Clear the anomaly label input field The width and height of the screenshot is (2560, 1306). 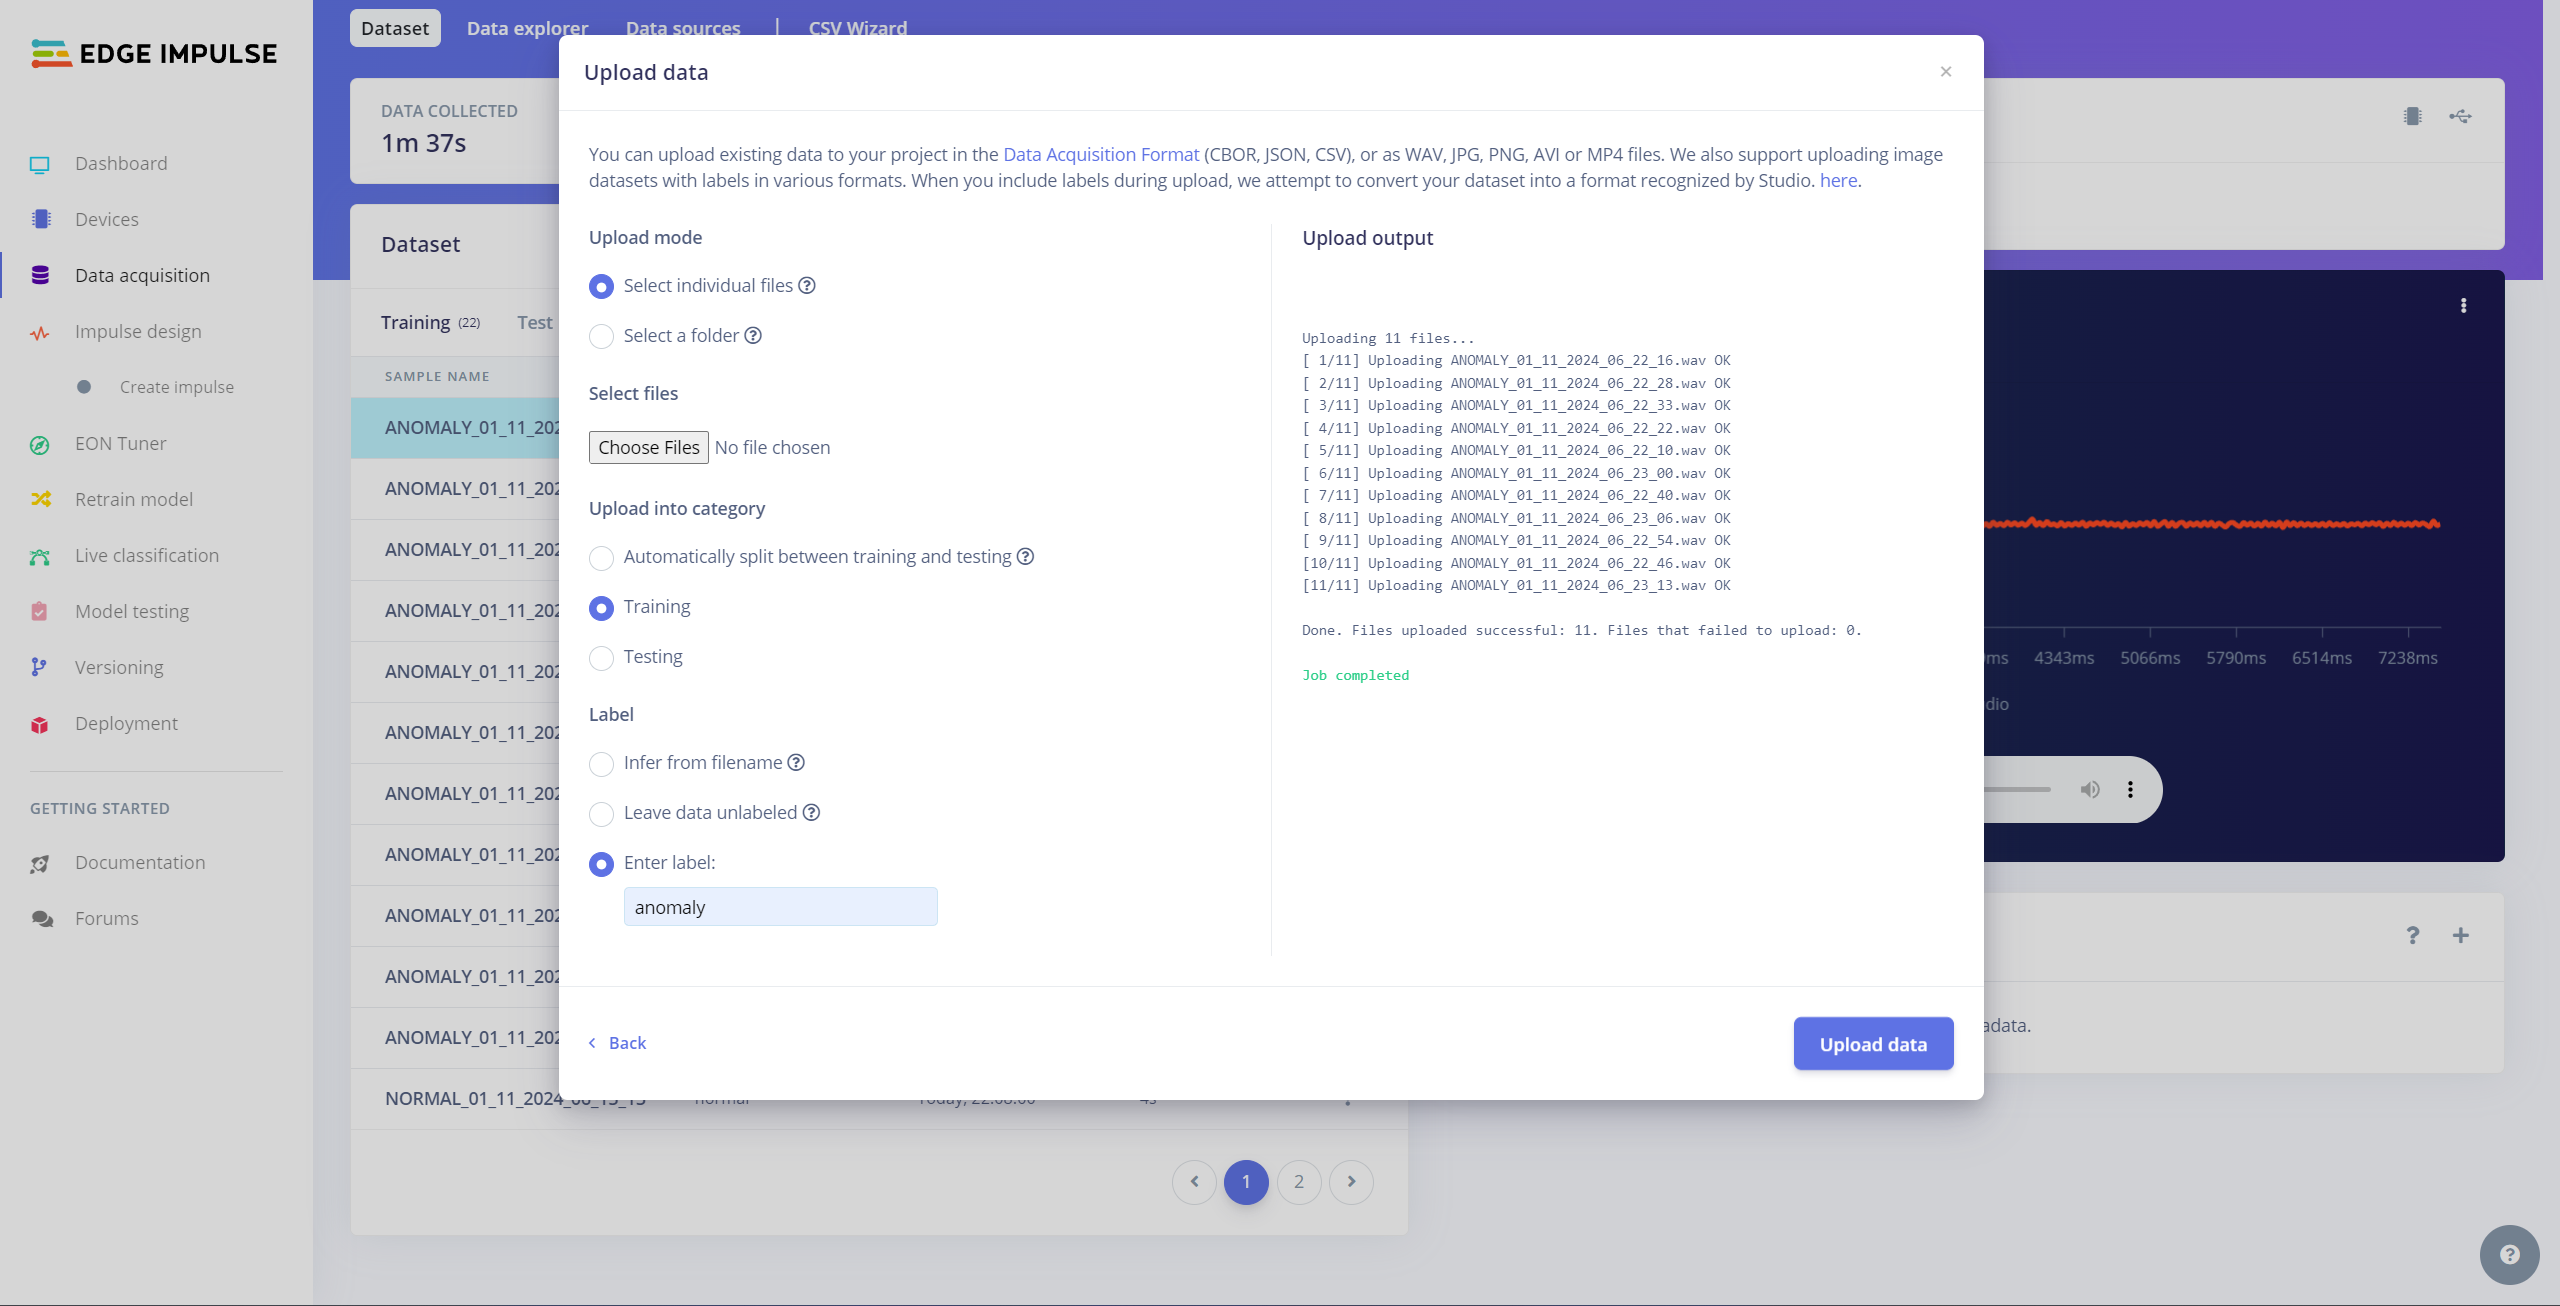pyautogui.click(x=779, y=906)
